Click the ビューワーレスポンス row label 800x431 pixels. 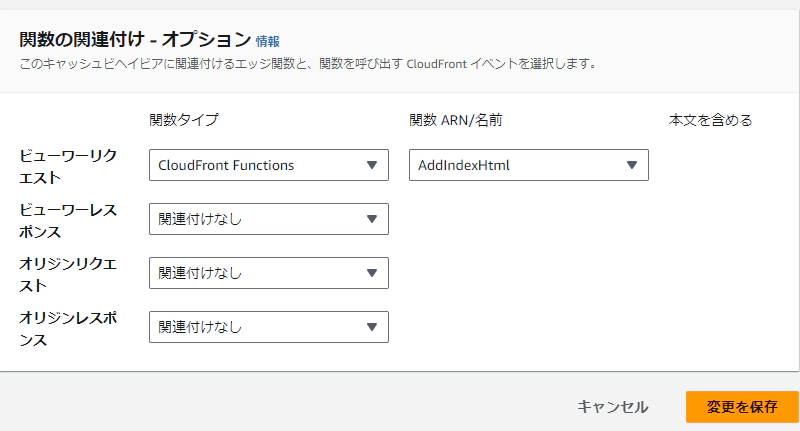[x=68, y=220]
